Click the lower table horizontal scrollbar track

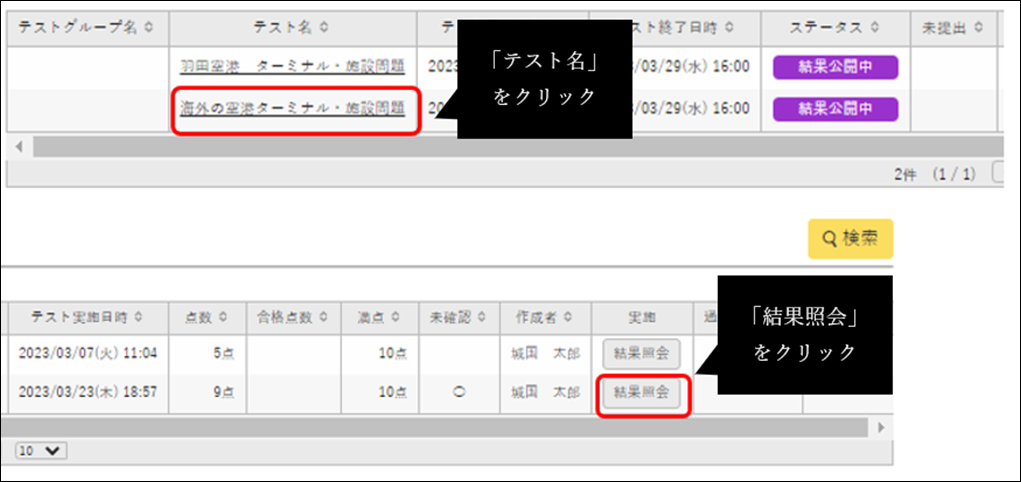(434, 427)
